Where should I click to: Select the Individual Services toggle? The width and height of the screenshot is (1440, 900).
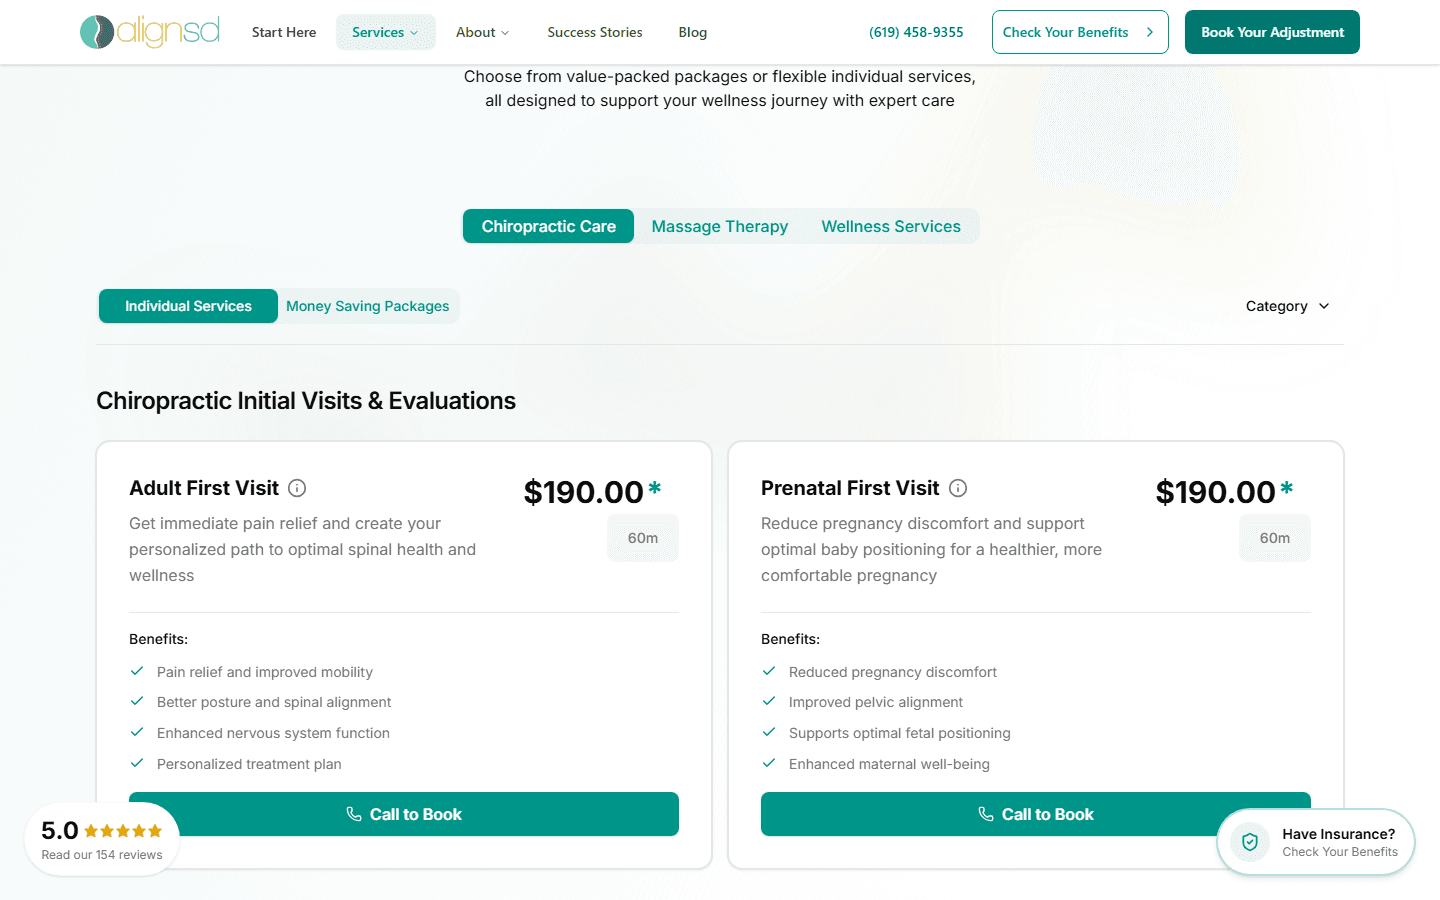[x=188, y=306]
